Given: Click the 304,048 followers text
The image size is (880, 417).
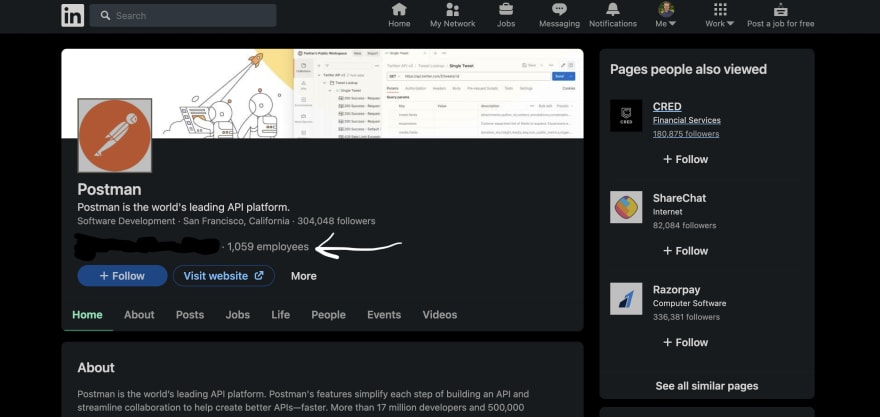Looking at the screenshot, I should click(336, 221).
